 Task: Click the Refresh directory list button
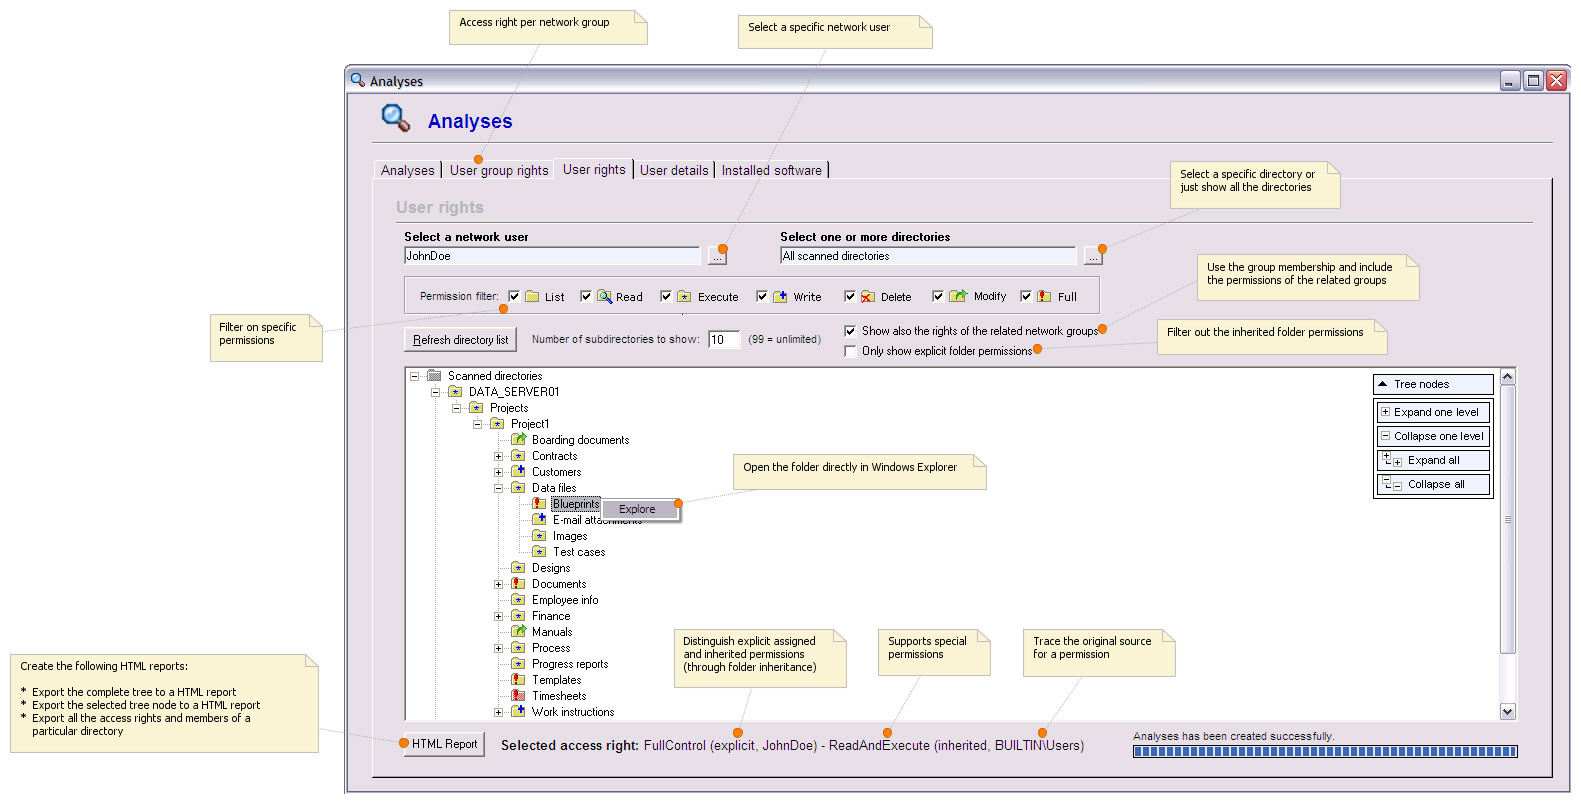pyautogui.click(x=460, y=339)
